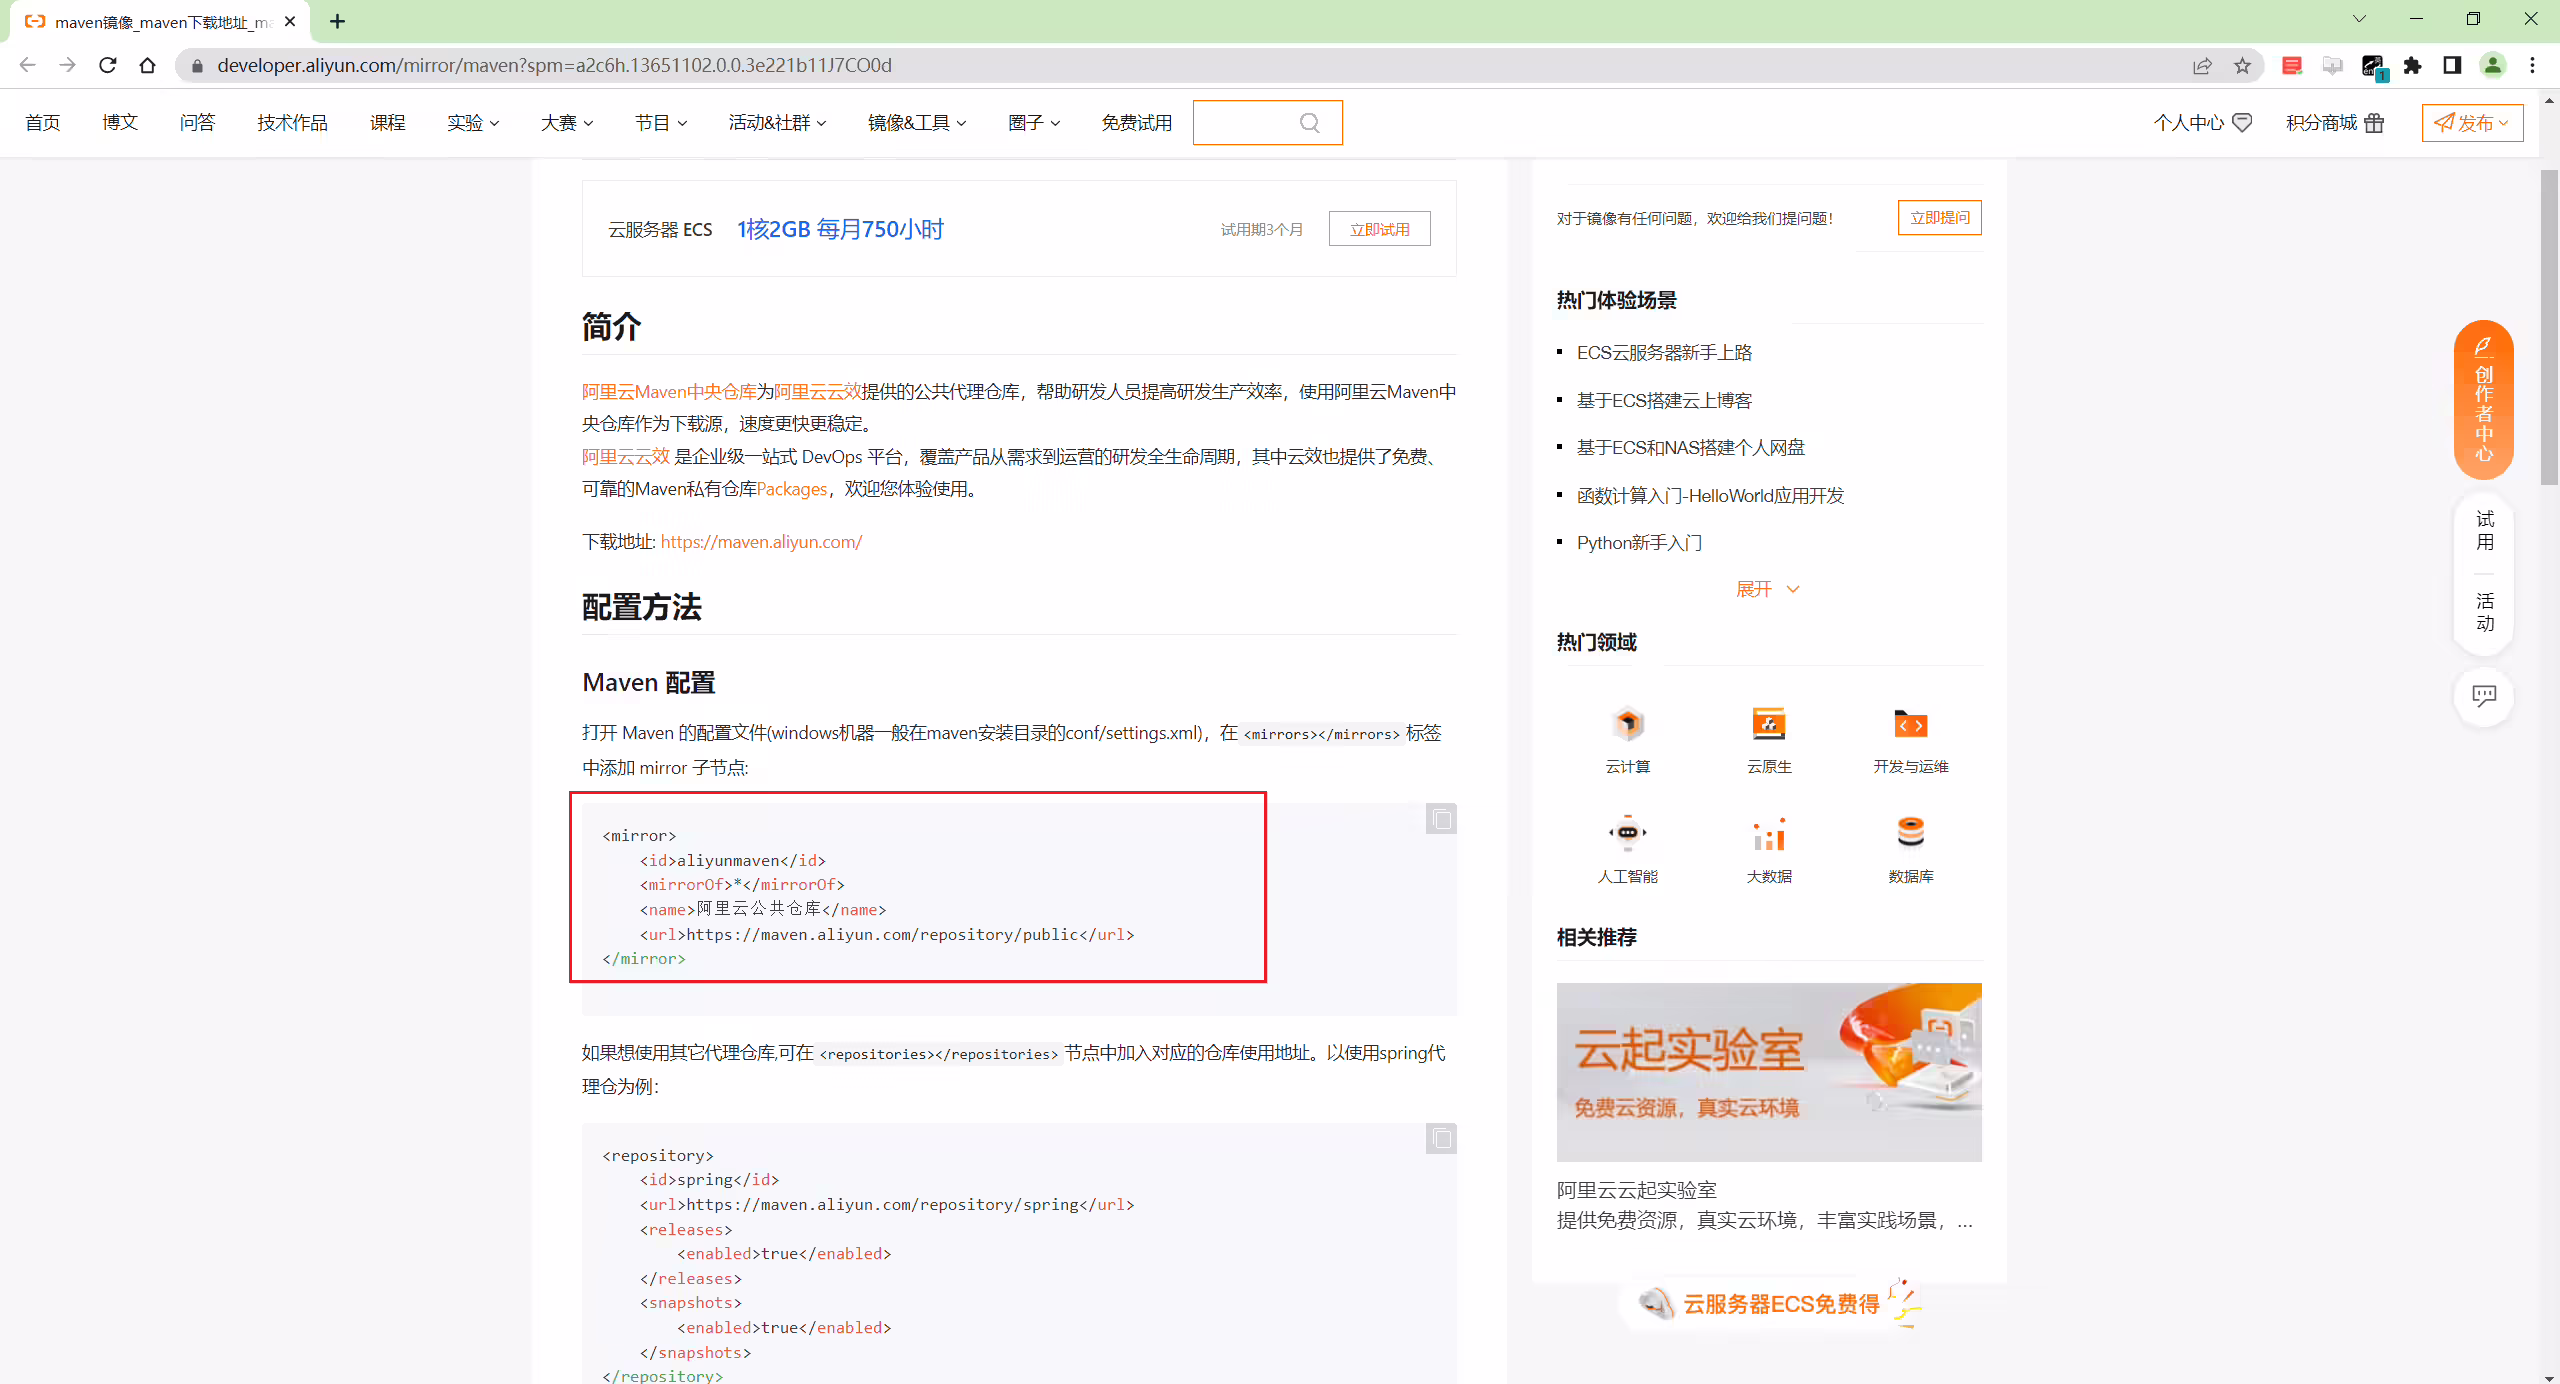Toggle the browser side panel icon
This screenshot has height=1384, width=2560.
click(2452, 65)
